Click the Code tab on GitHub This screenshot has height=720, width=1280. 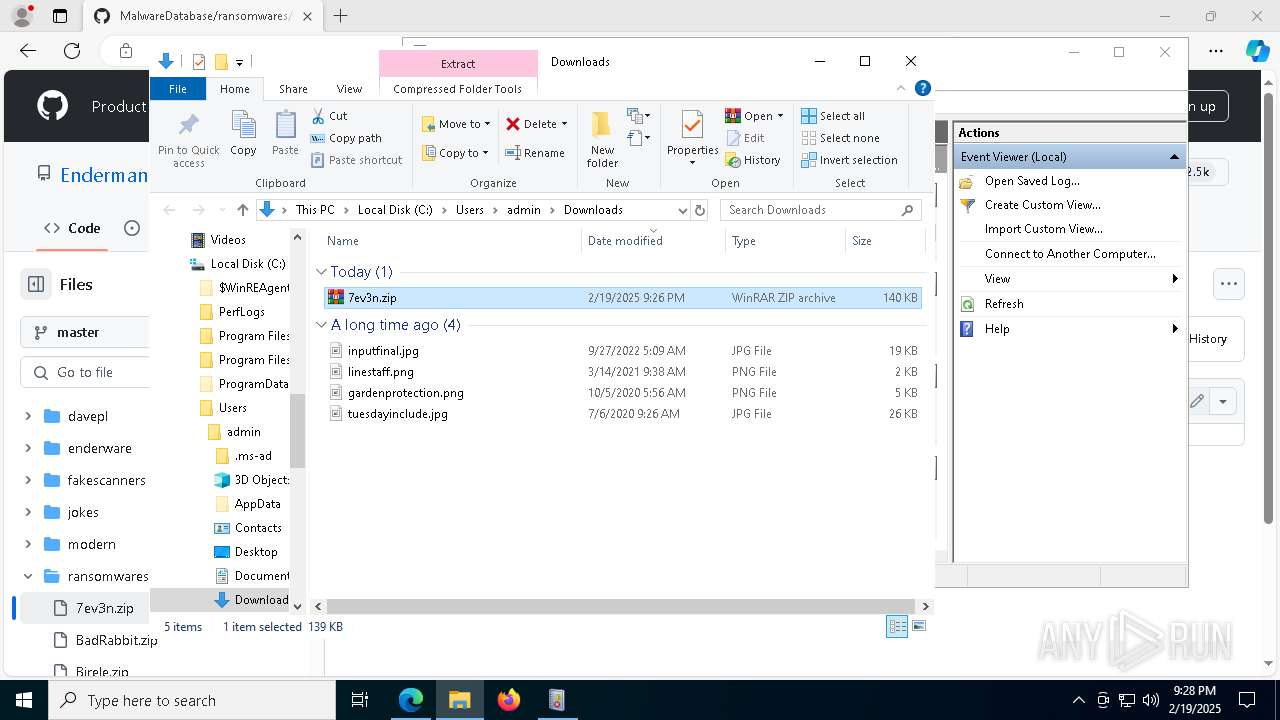pyautogui.click(x=72, y=228)
